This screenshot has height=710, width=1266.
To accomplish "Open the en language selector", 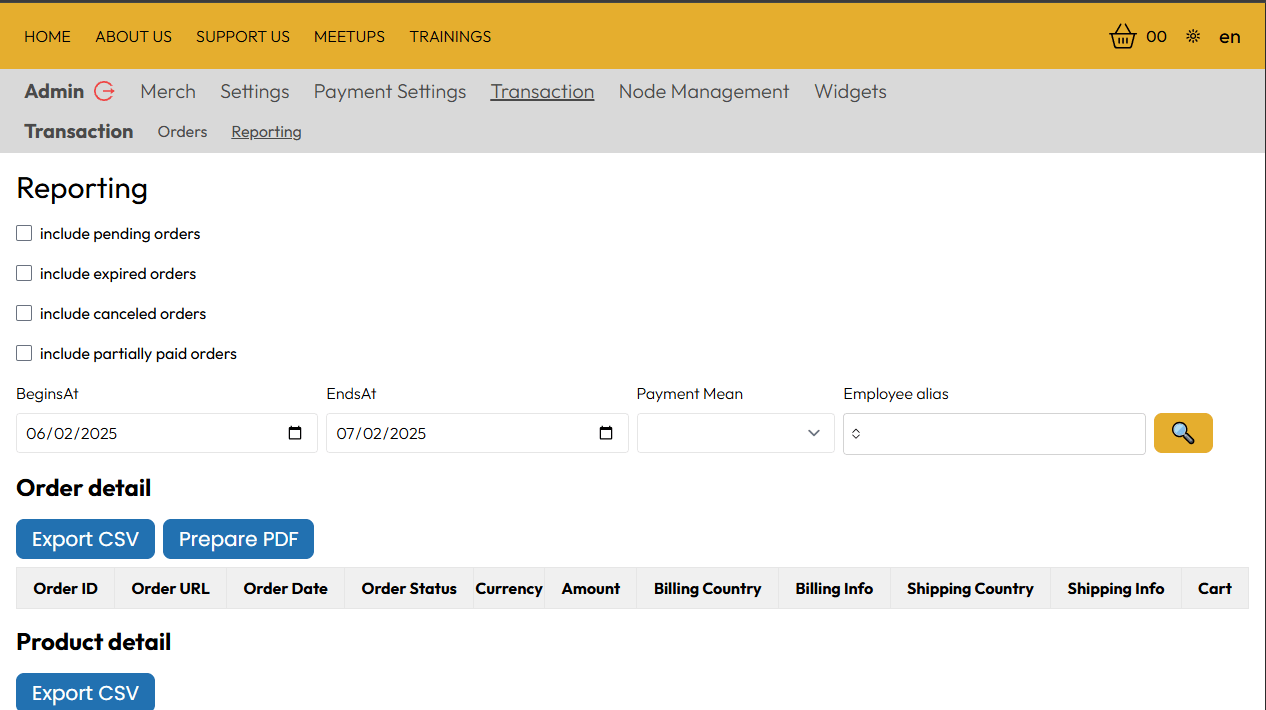I will click(1229, 37).
